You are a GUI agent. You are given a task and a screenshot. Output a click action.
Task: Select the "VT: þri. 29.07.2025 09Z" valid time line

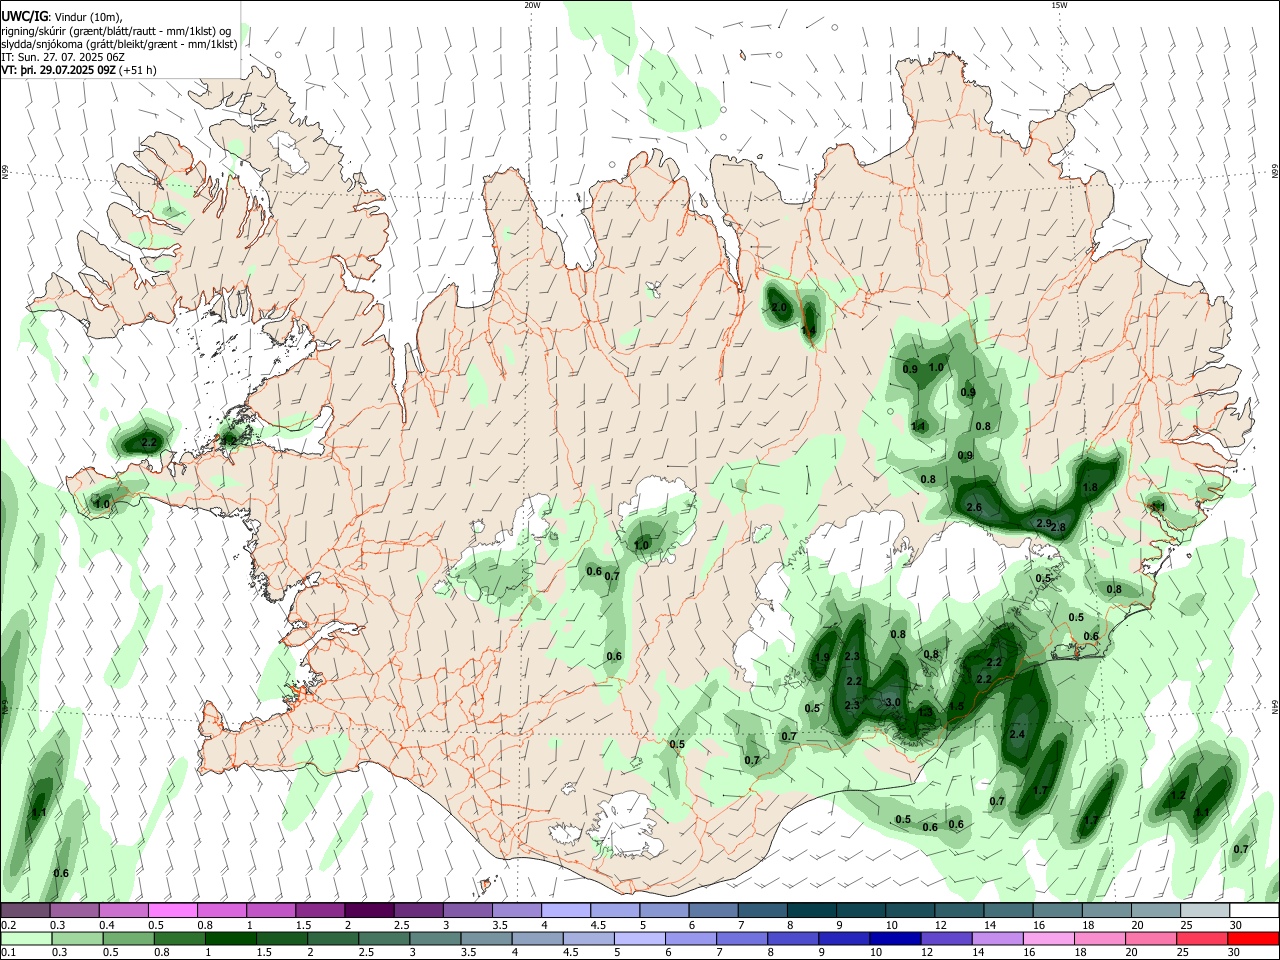click(79, 70)
